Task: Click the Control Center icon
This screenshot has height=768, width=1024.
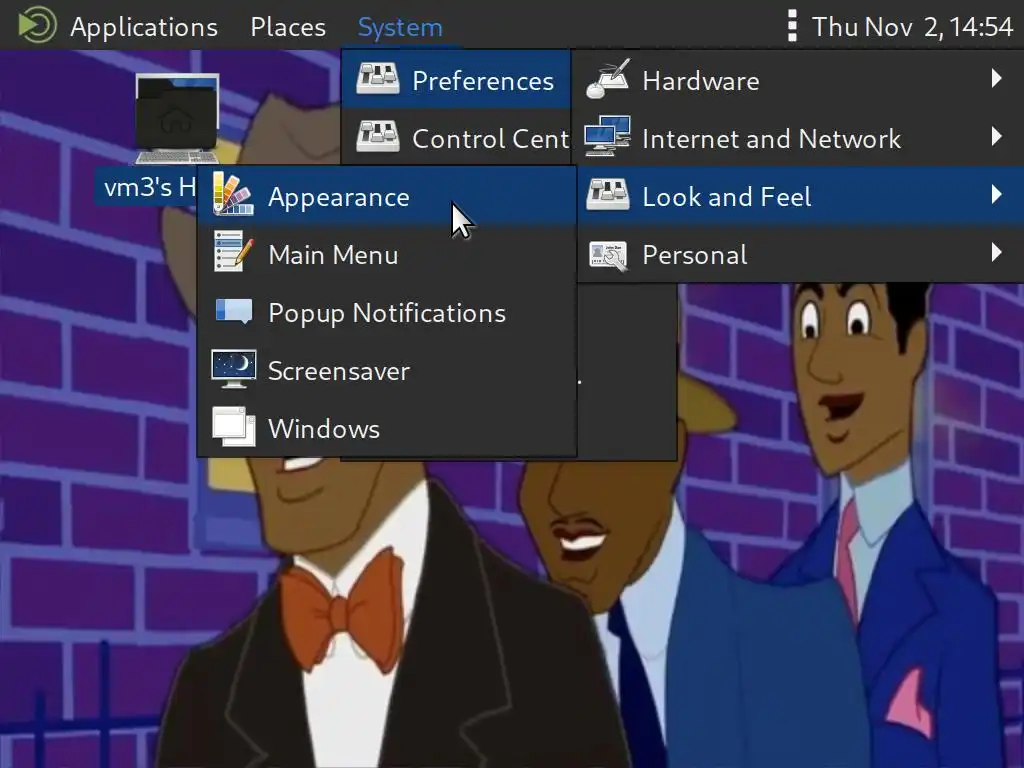Action: click(x=378, y=136)
